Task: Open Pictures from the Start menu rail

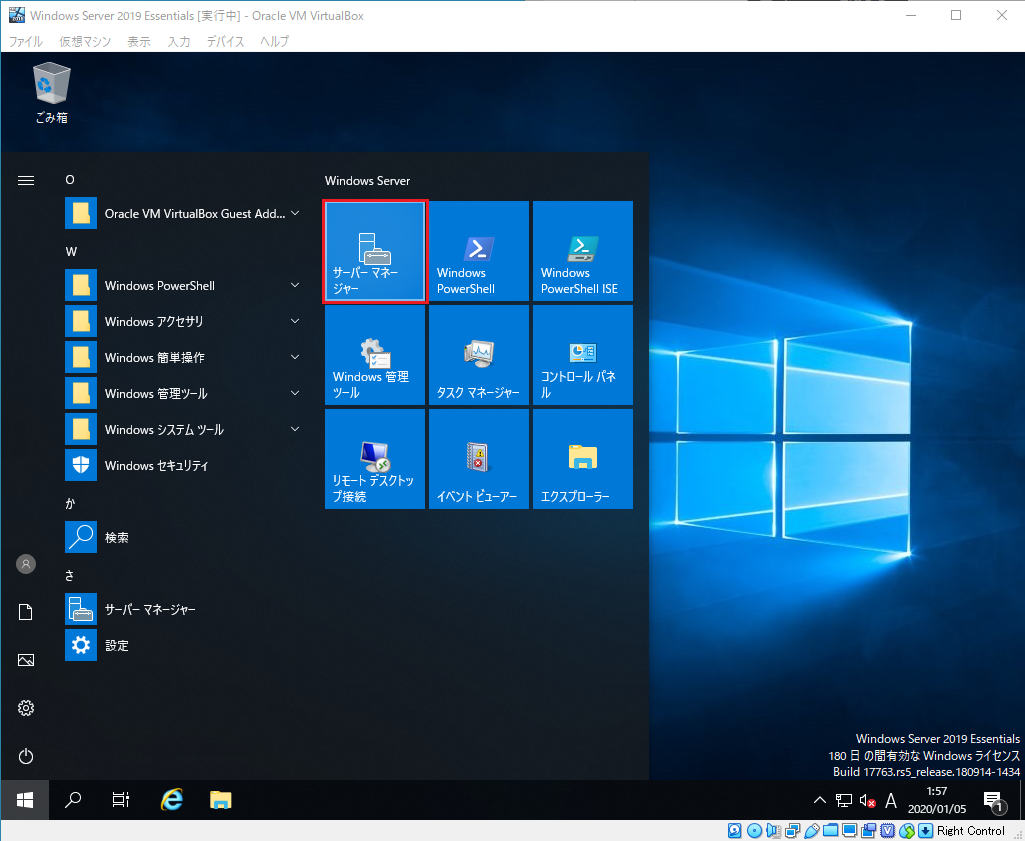Action: coord(25,660)
